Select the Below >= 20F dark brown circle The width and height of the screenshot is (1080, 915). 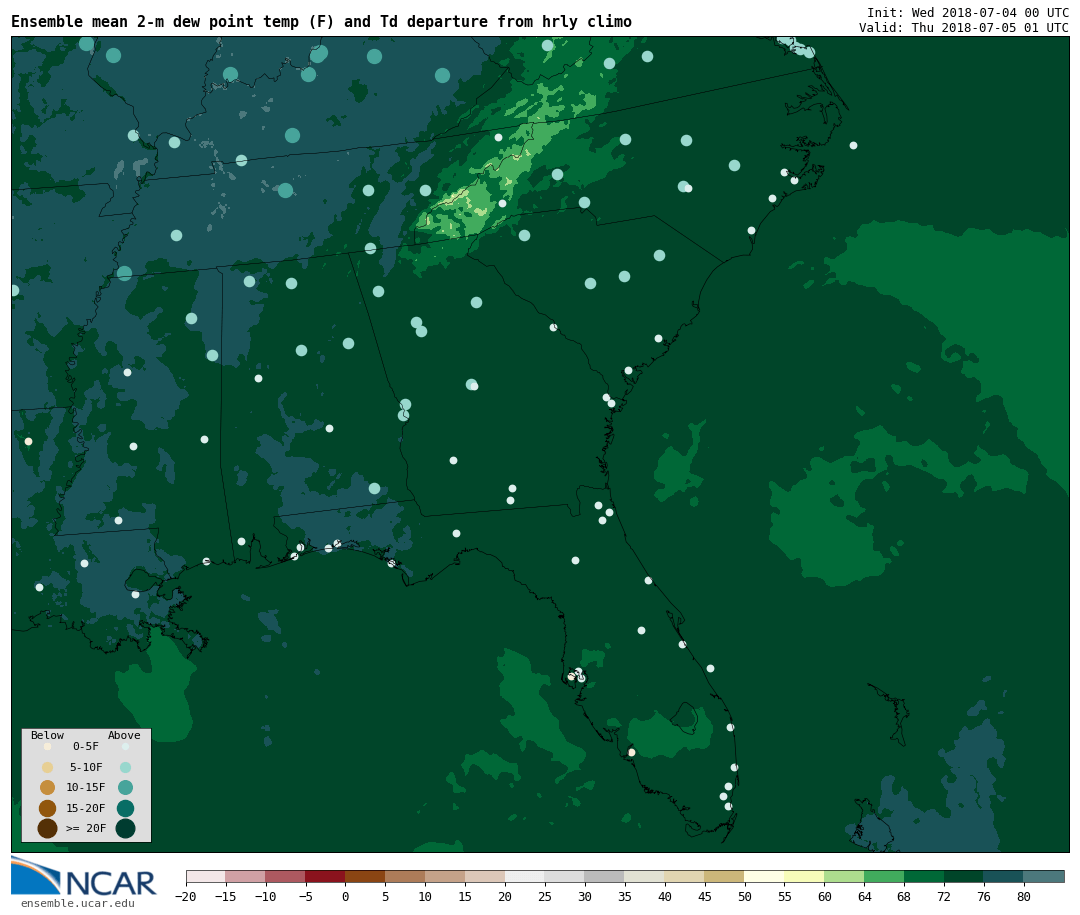point(48,828)
